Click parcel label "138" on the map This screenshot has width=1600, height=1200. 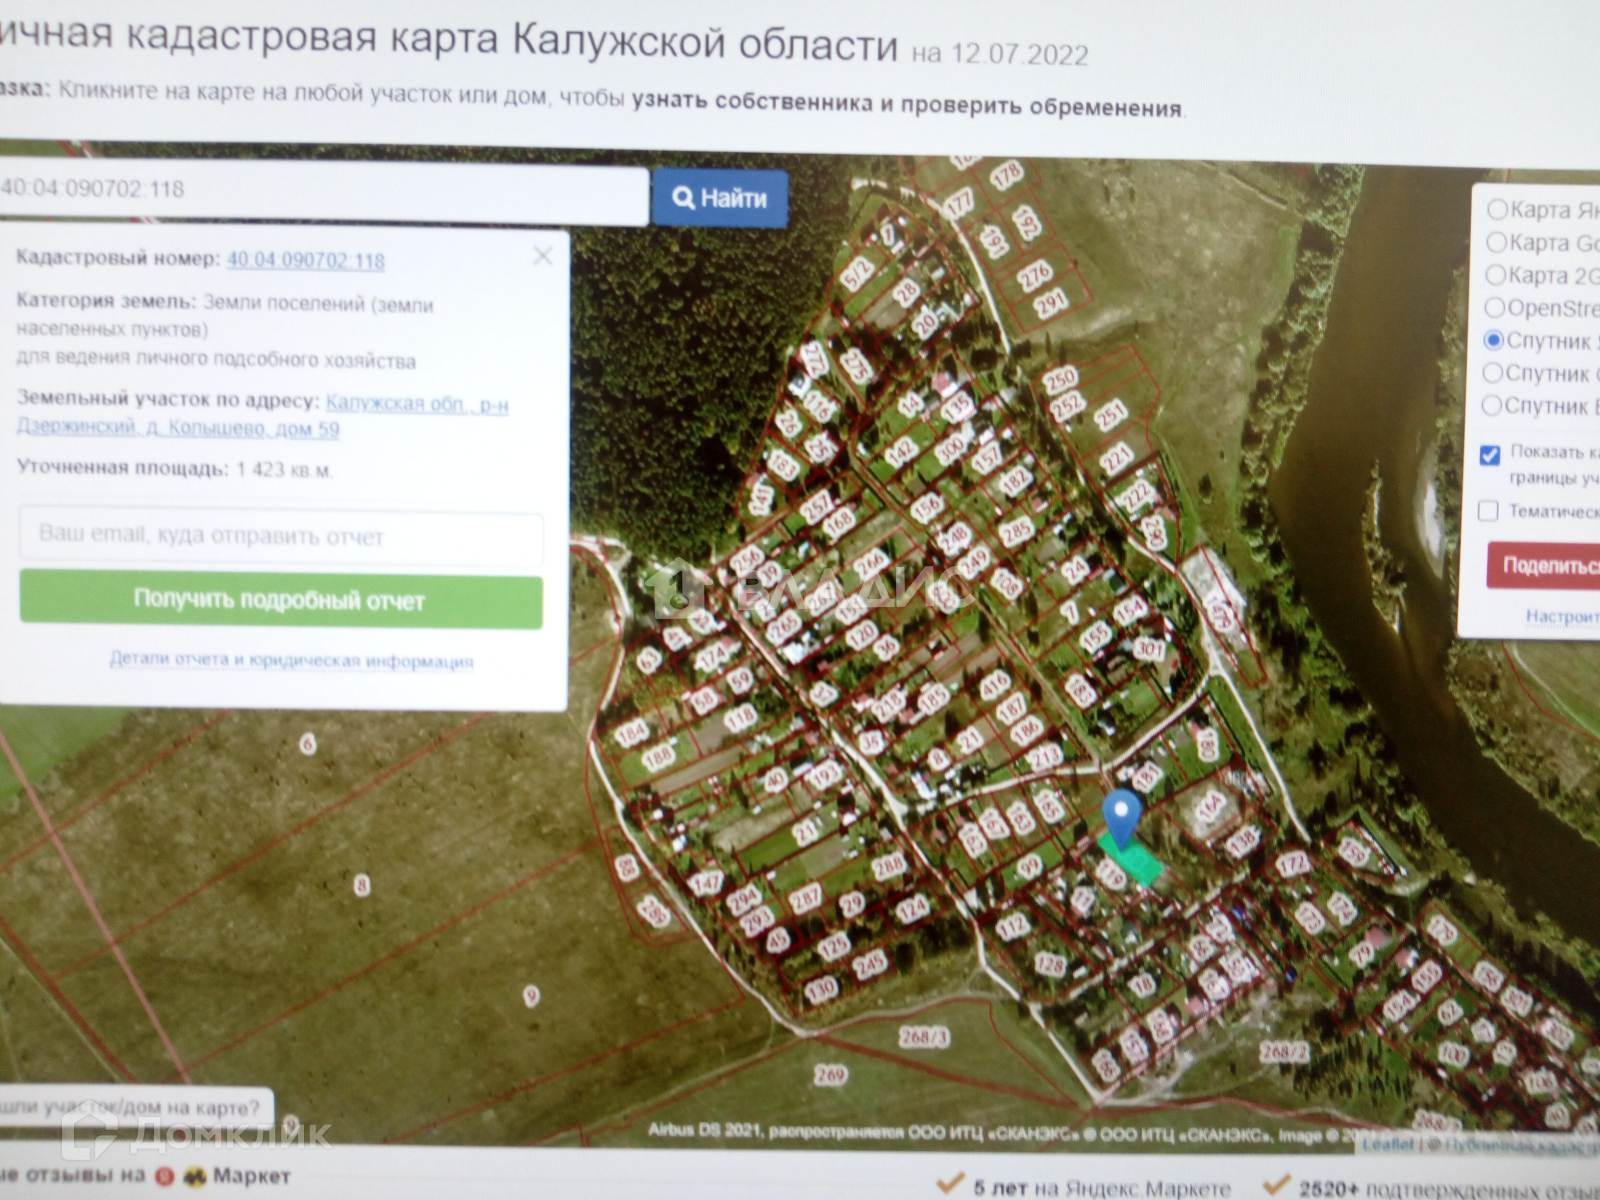pos(1242,843)
